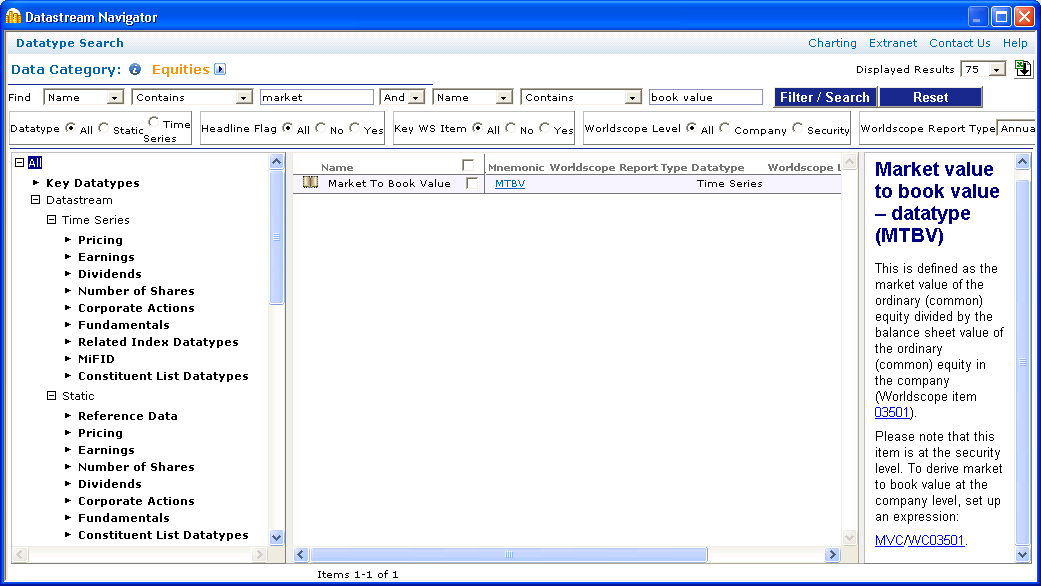Click the Reset button
The height and width of the screenshot is (586, 1041).
930,98
